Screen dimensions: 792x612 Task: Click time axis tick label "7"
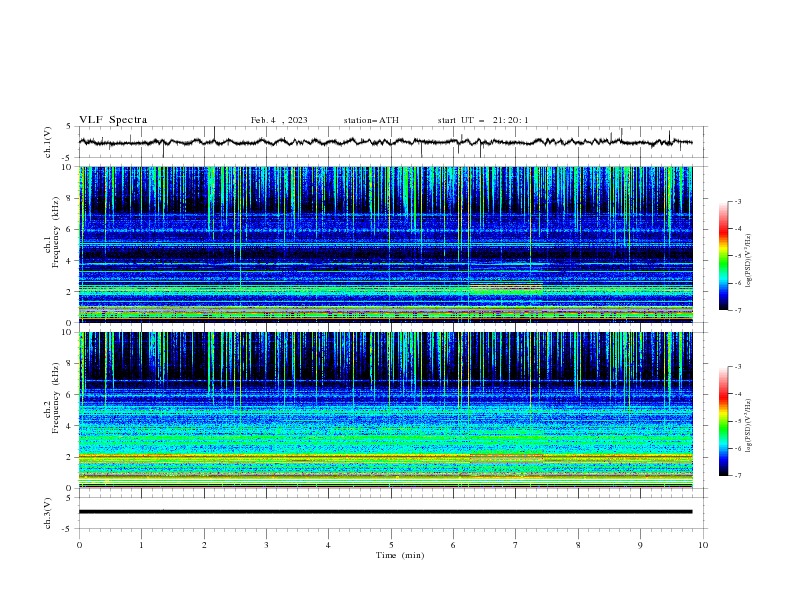pos(516,545)
